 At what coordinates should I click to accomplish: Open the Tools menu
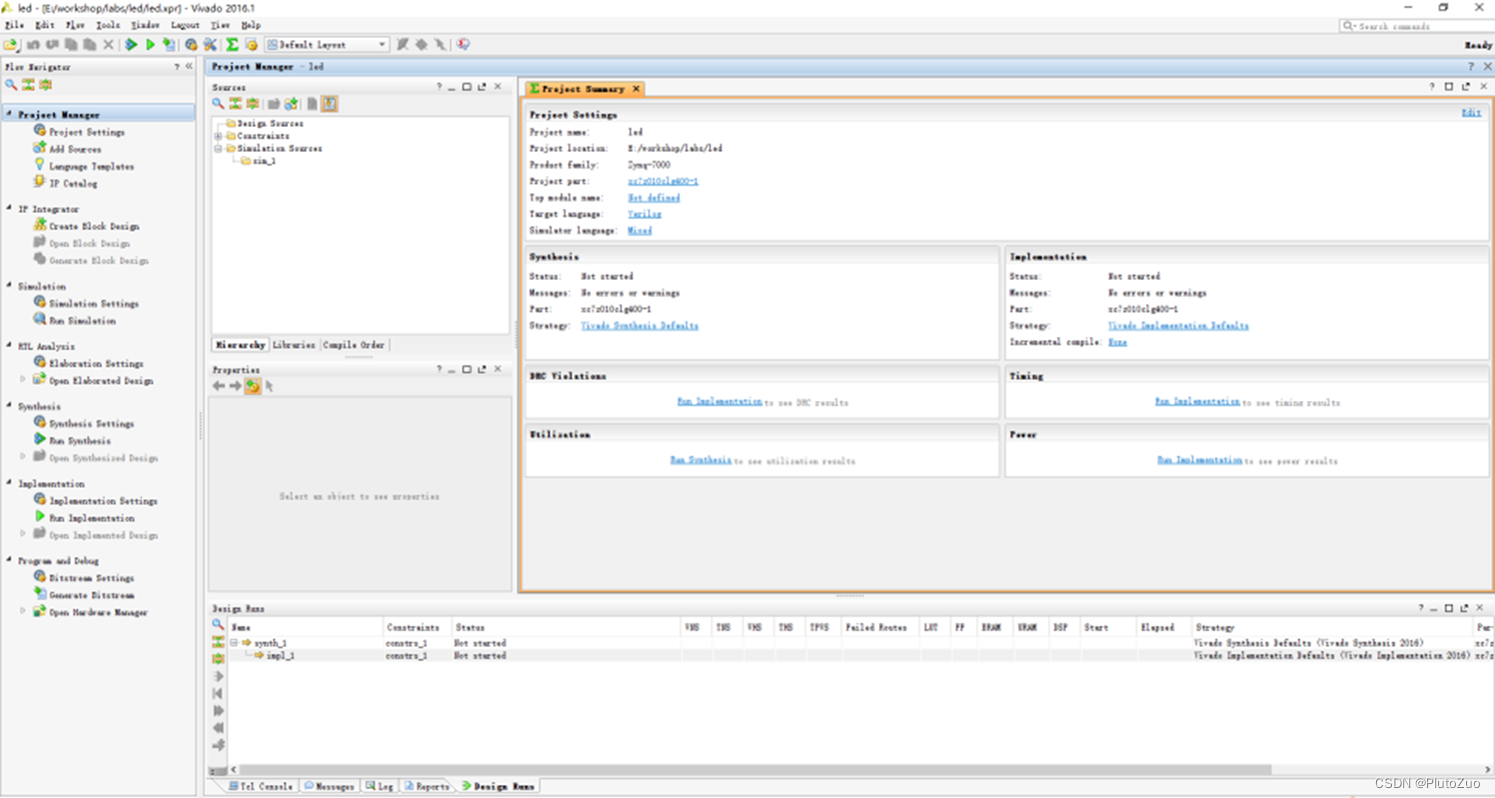tap(107, 25)
